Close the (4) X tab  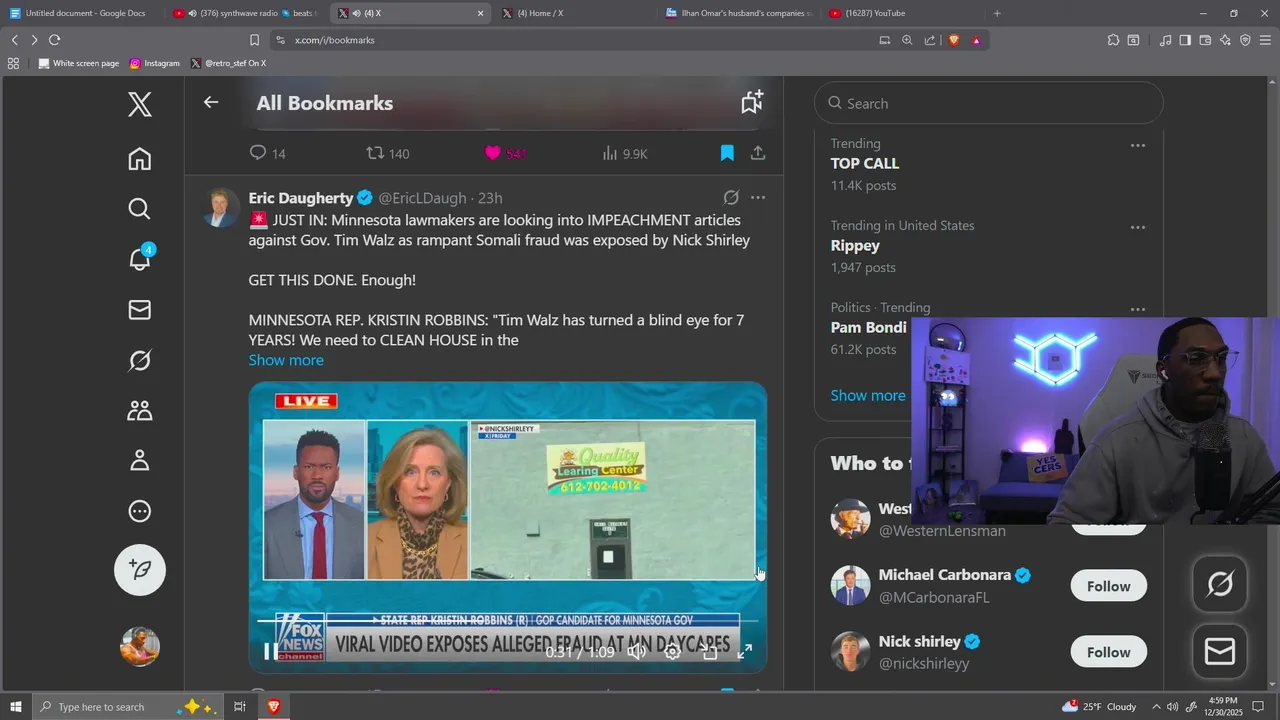pyautogui.click(x=480, y=13)
